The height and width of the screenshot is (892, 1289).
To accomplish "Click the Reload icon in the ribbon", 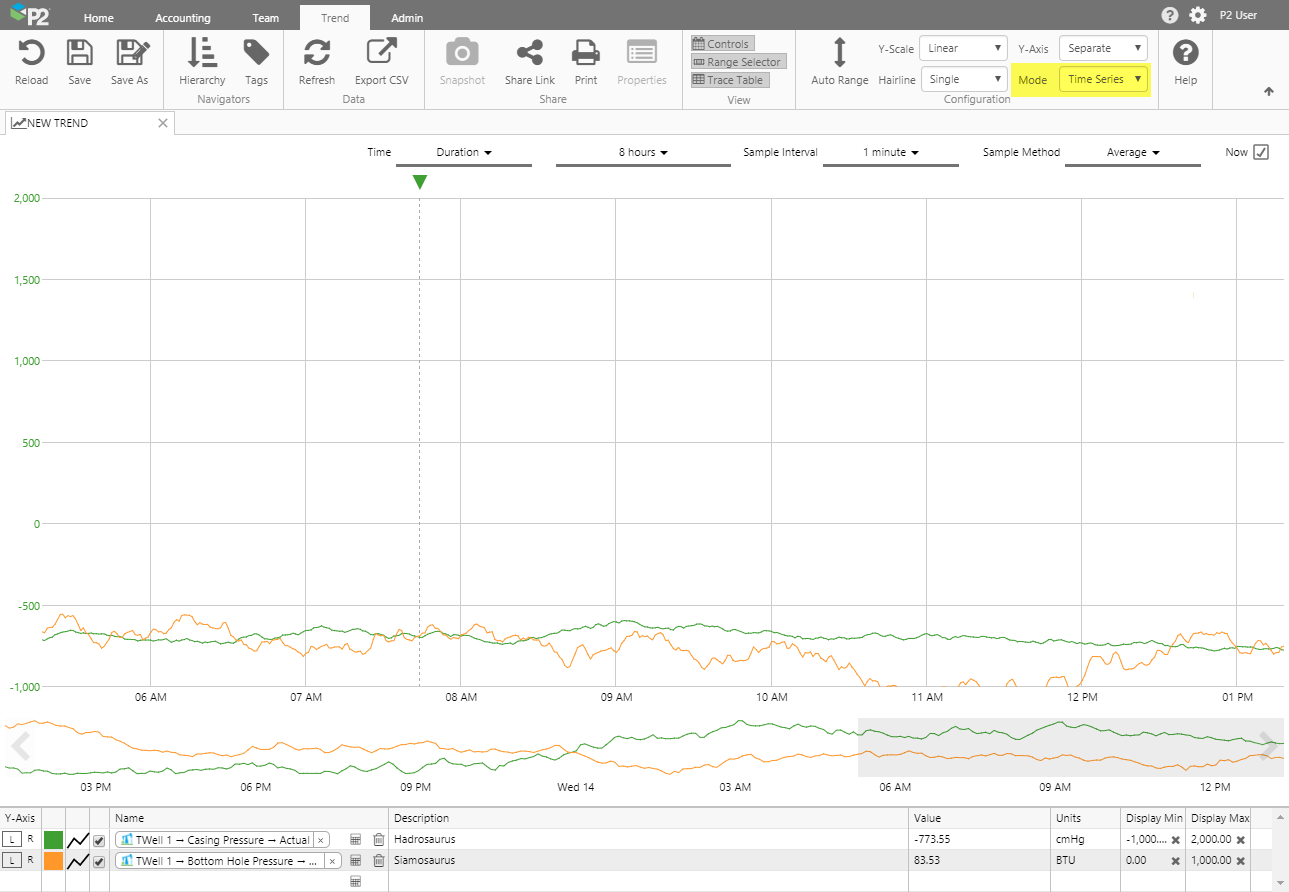I will click(31, 53).
